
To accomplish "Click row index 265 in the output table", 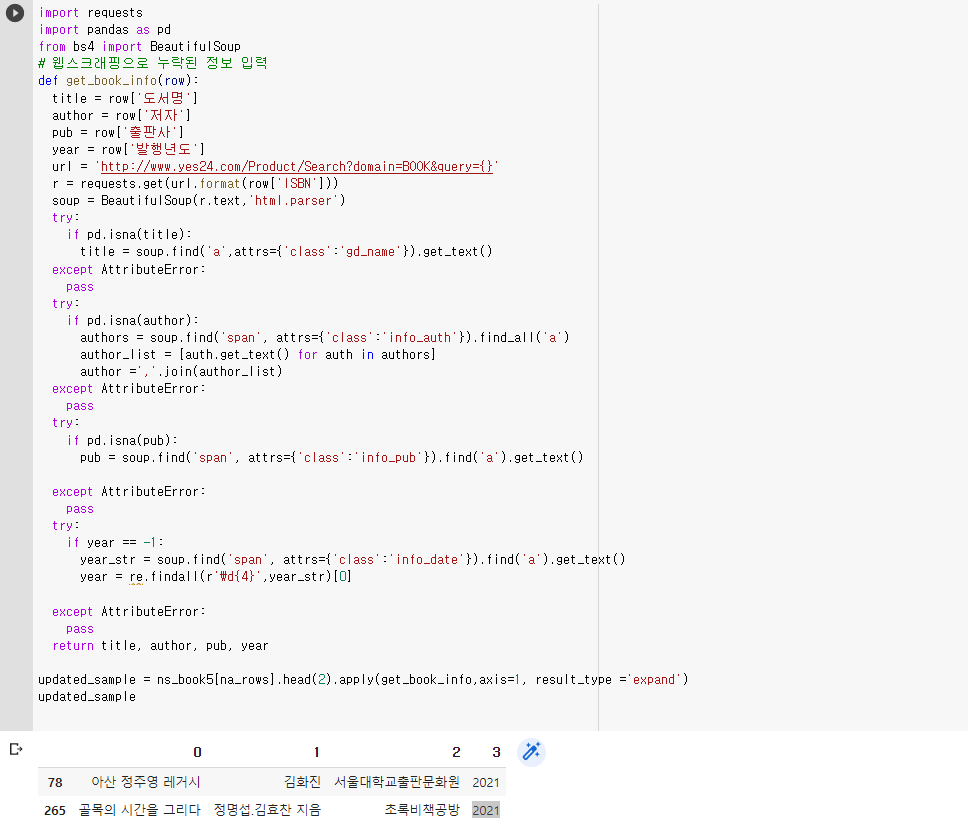I will pyautogui.click(x=55, y=810).
